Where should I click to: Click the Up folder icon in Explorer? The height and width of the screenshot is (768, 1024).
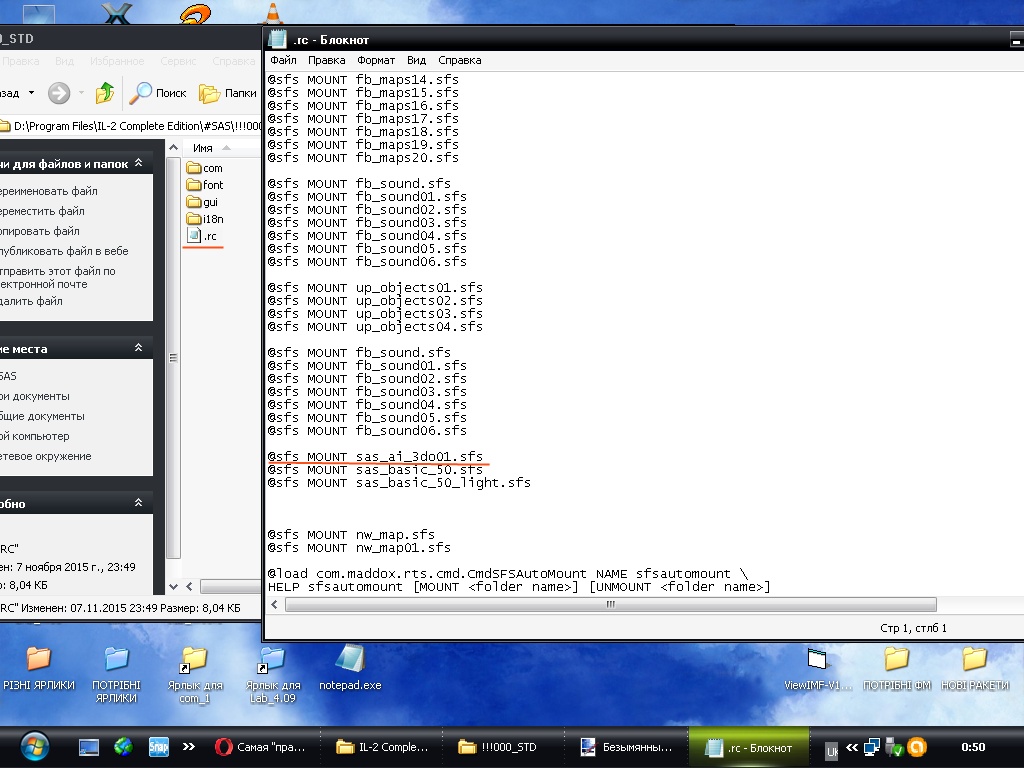pos(104,93)
